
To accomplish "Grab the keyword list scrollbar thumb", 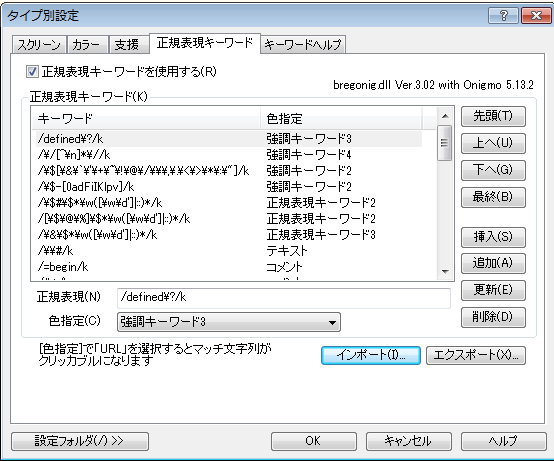I will tap(445, 143).
